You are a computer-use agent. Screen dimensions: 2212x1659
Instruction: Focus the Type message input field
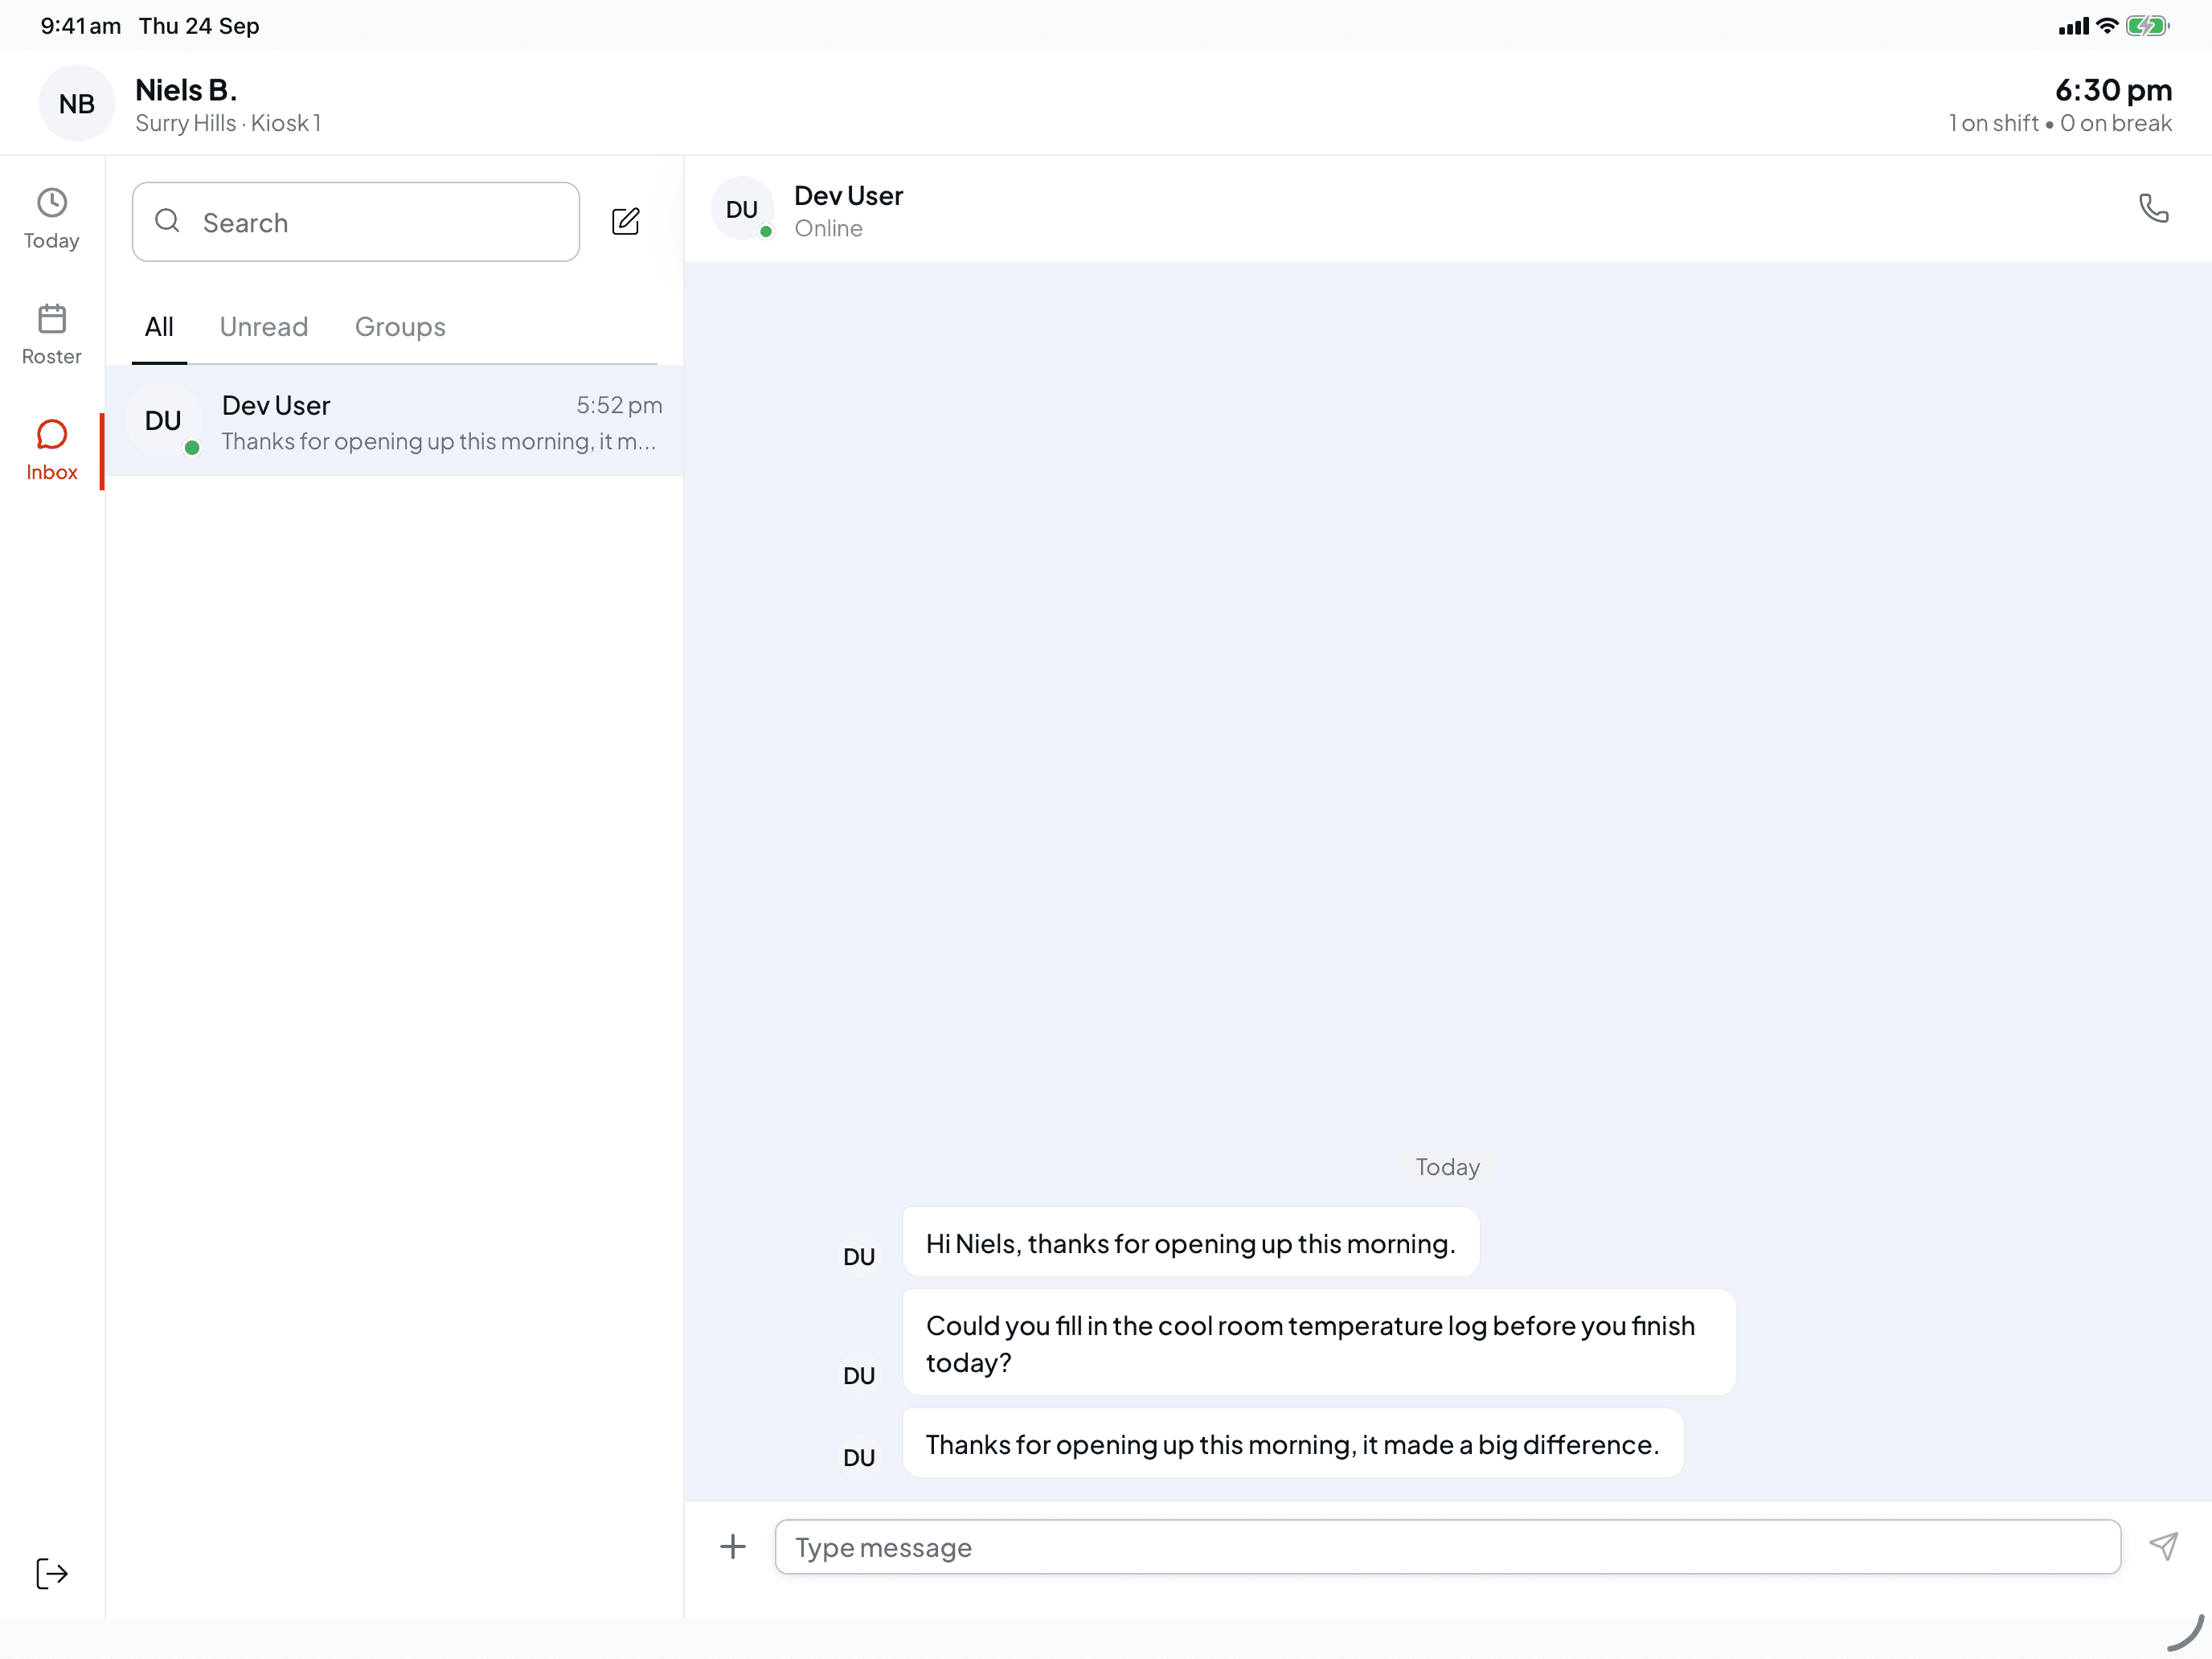click(1448, 1547)
